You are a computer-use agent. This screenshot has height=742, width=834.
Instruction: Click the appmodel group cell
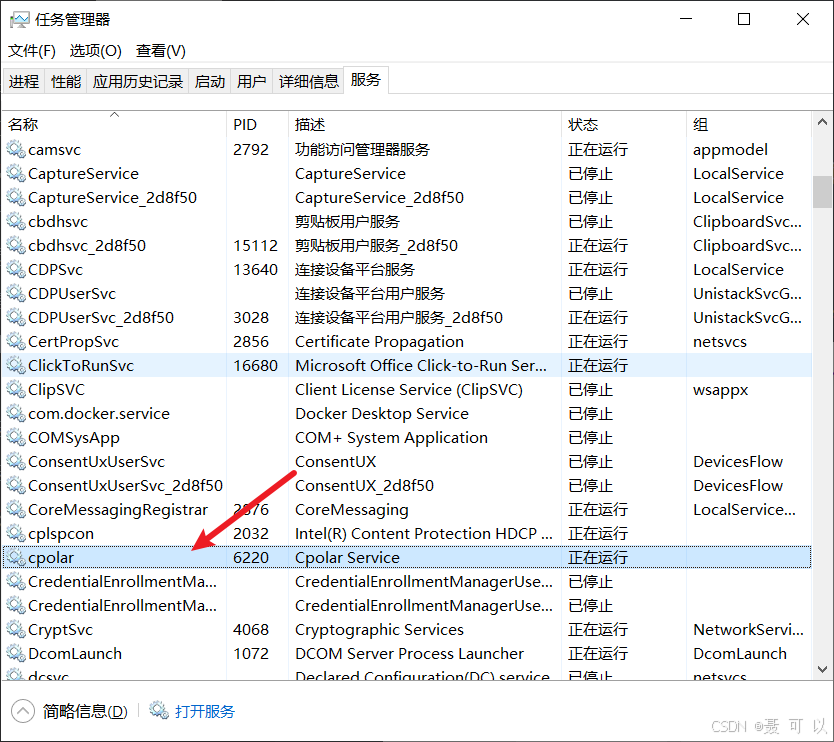pos(730,149)
